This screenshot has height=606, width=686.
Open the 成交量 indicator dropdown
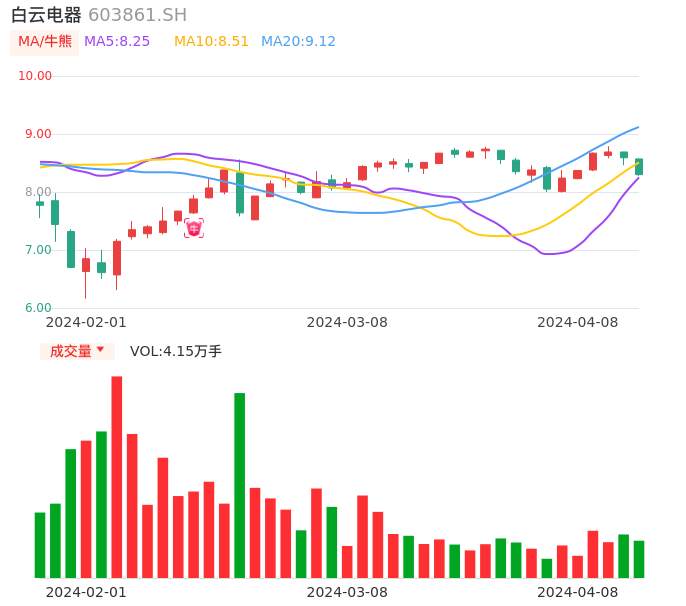click(77, 351)
